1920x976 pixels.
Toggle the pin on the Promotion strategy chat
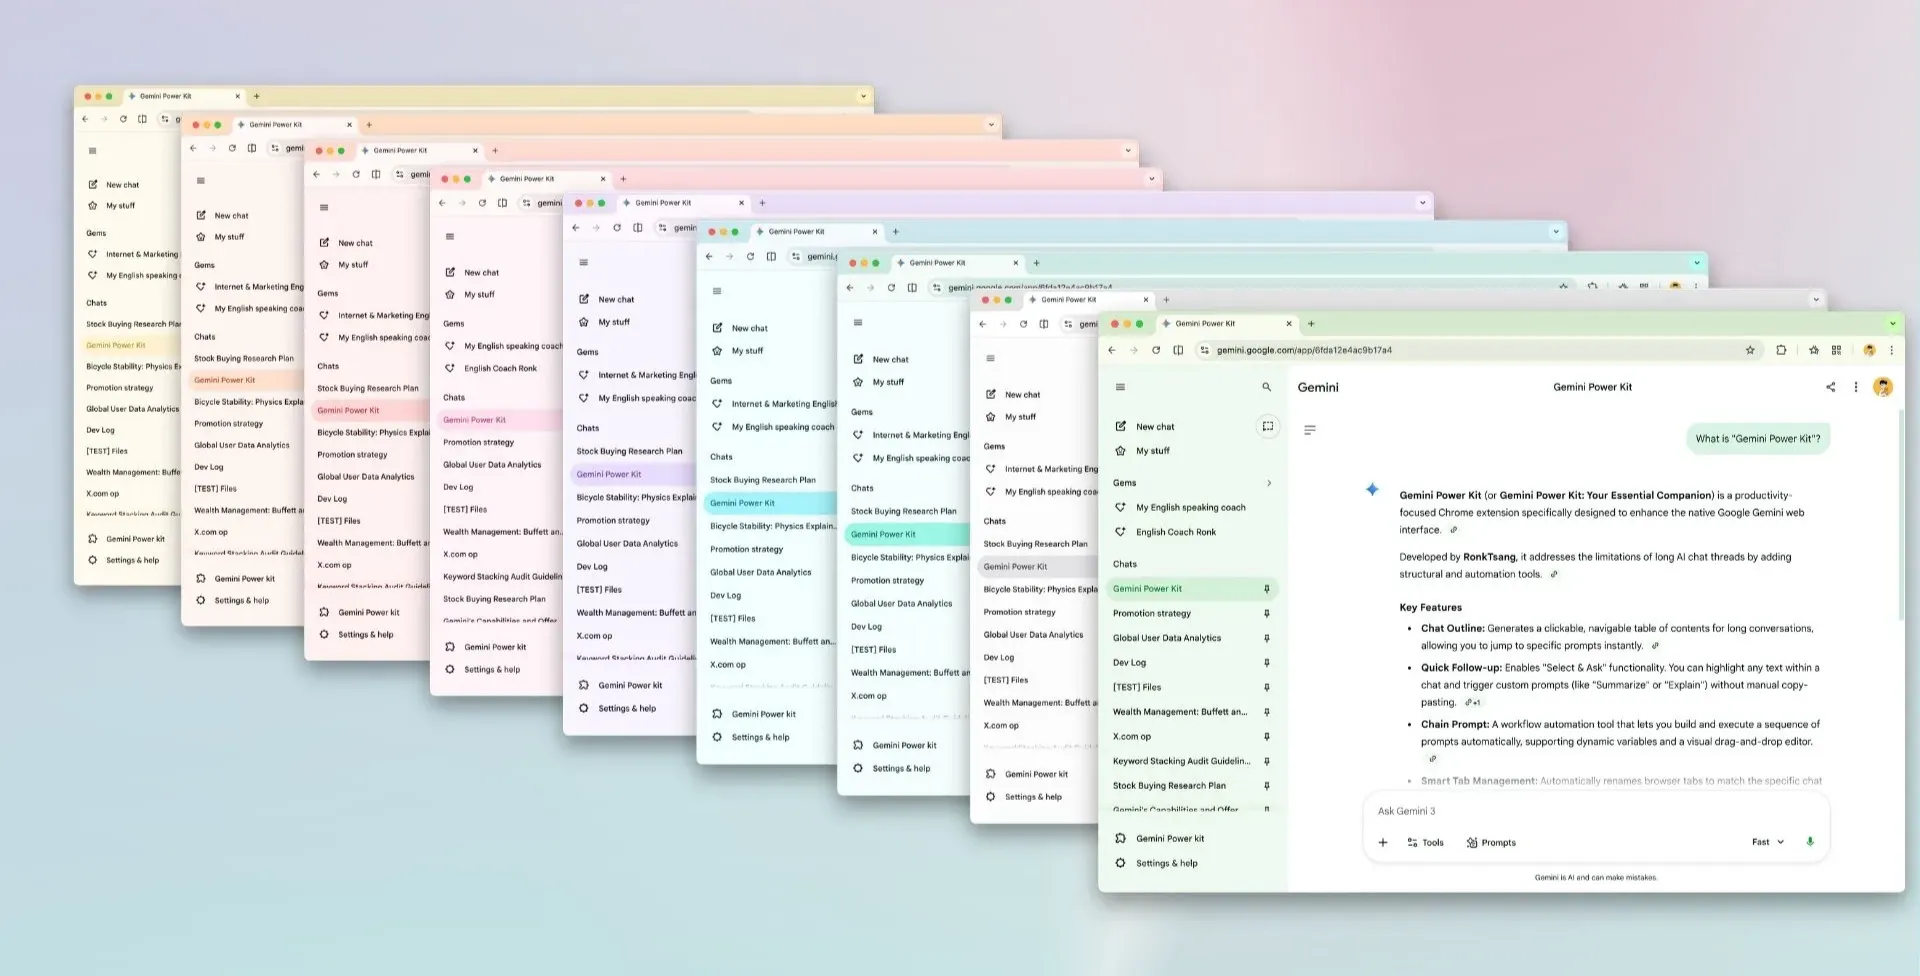[x=1267, y=613]
